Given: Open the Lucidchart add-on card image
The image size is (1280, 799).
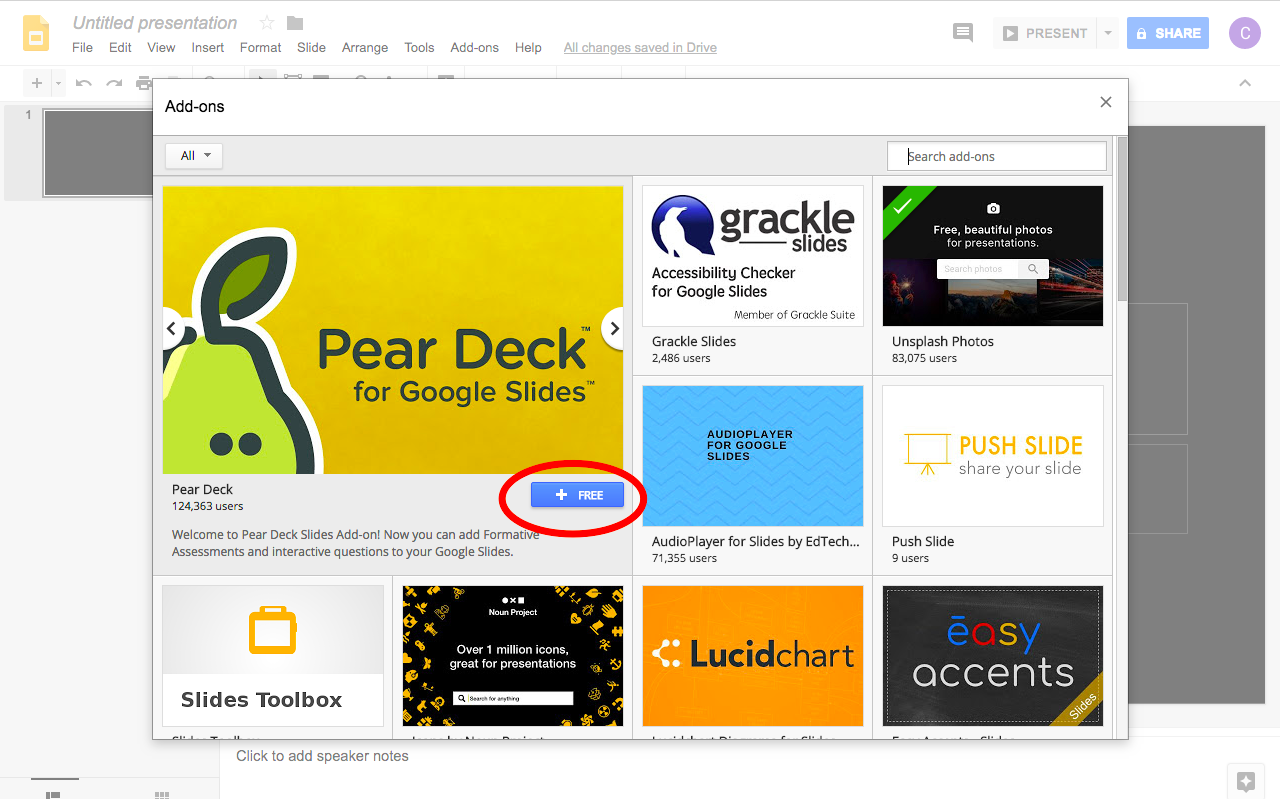Looking at the screenshot, I should point(753,656).
